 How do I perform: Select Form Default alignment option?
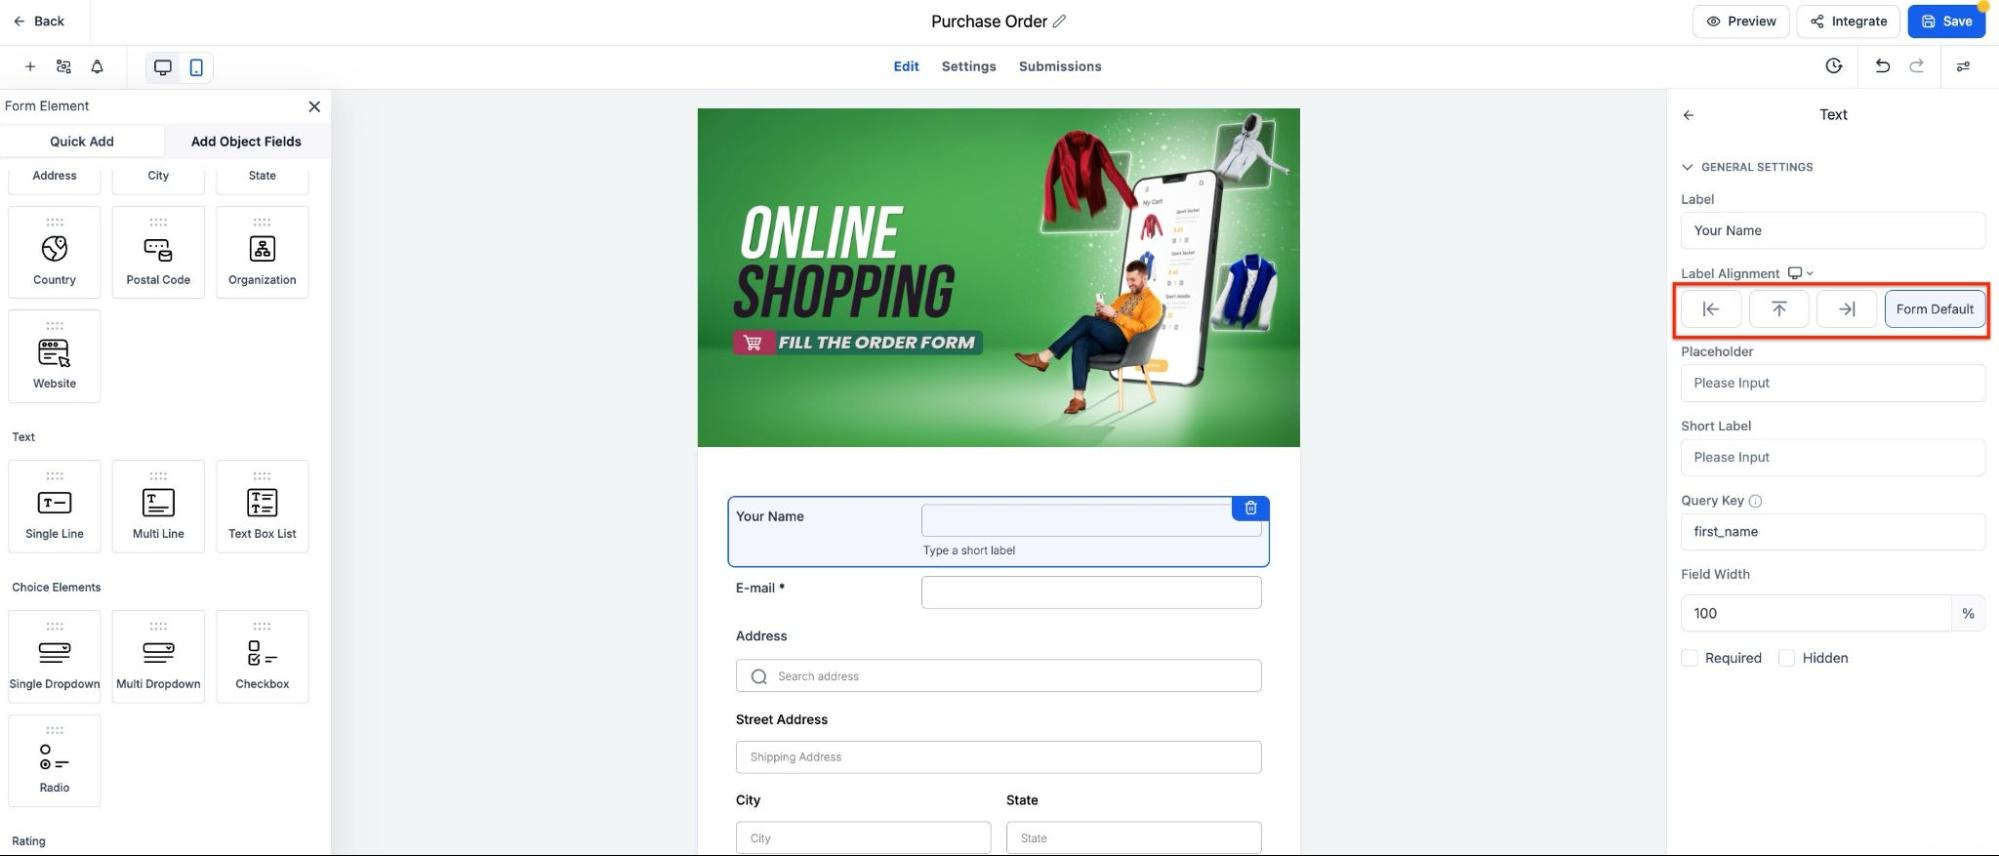pos(1934,309)
